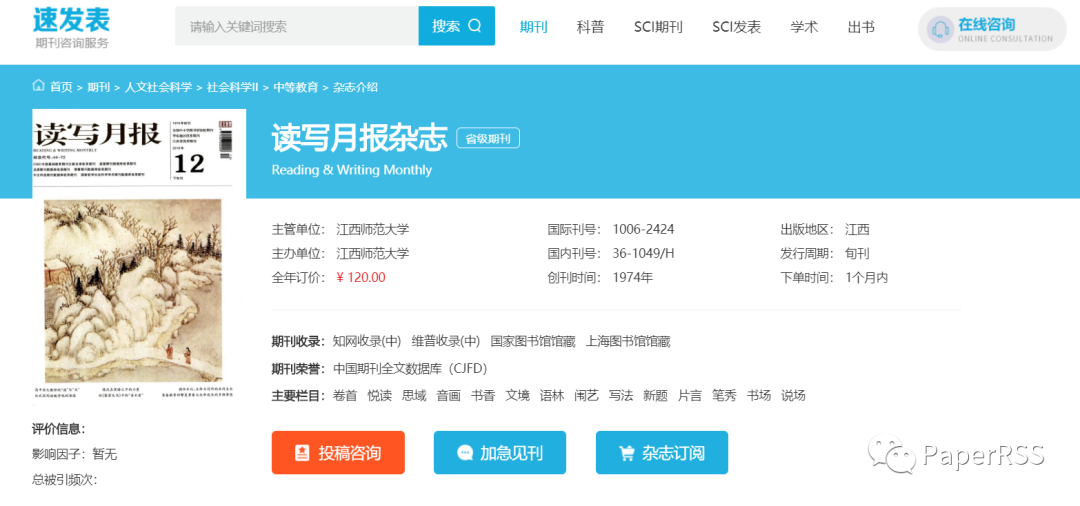Click the 投稿咨询 orange button
Image resolution: width=1080 pixels, height=506 pixels.
[338, 453]
